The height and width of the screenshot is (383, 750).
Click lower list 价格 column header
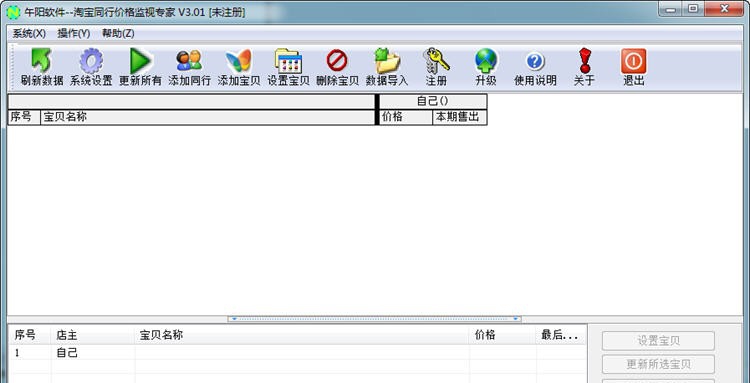click(x=503, y=335)
